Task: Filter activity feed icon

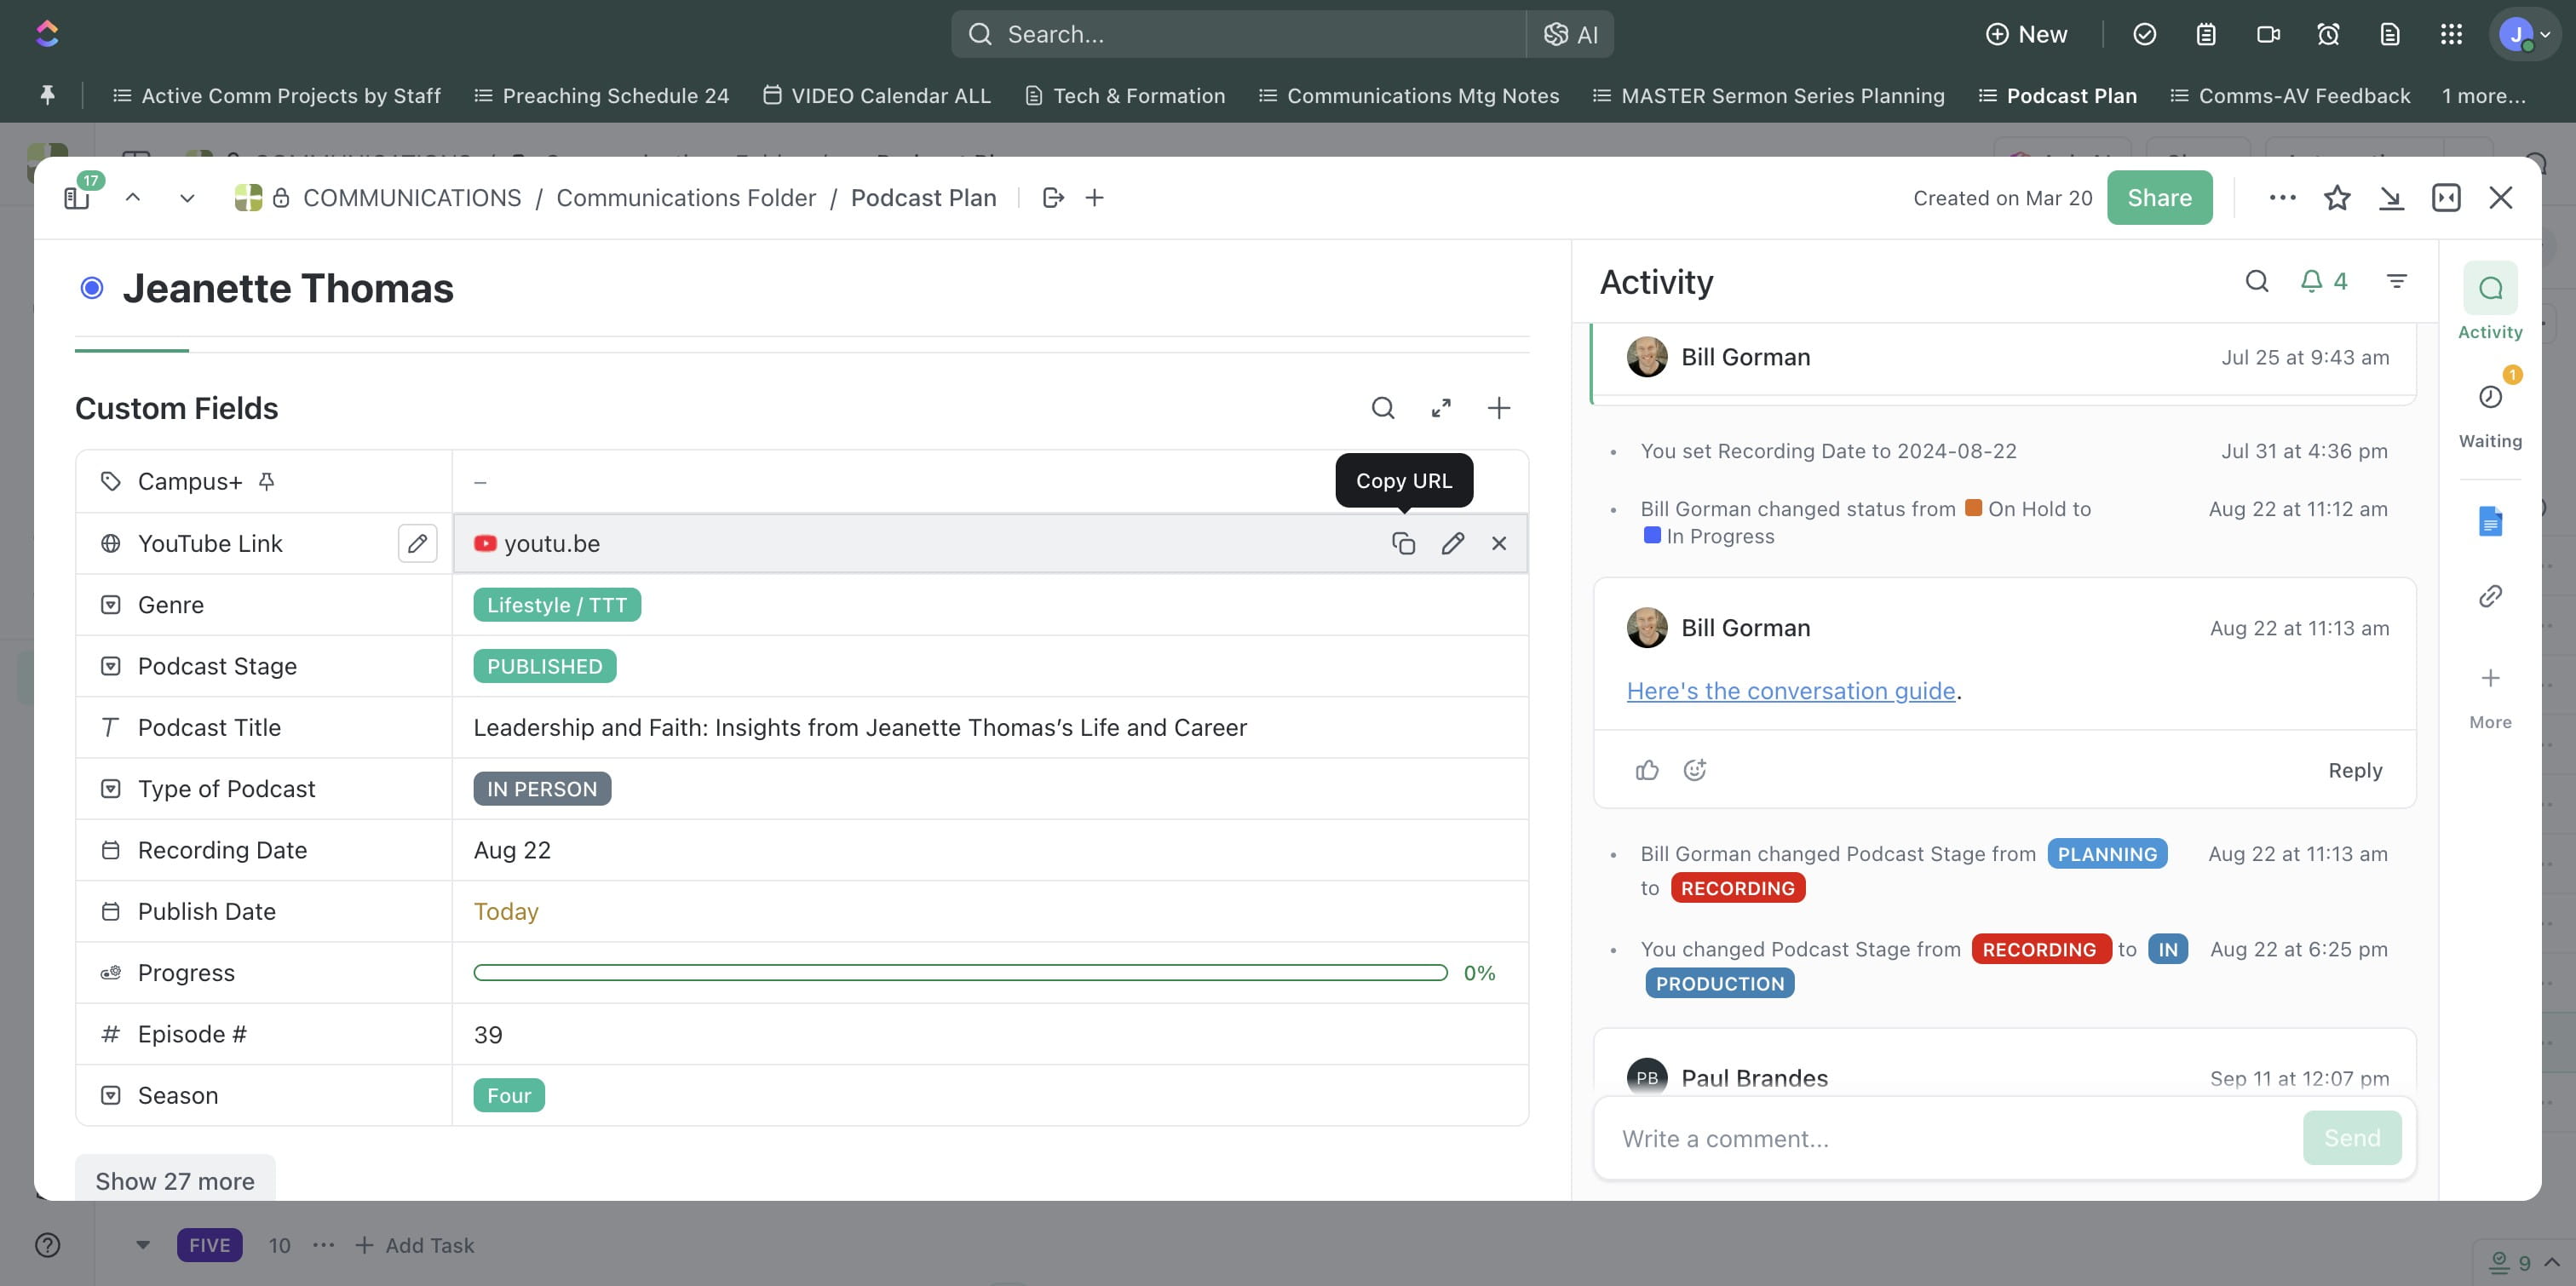Action: coord(2396,281)
